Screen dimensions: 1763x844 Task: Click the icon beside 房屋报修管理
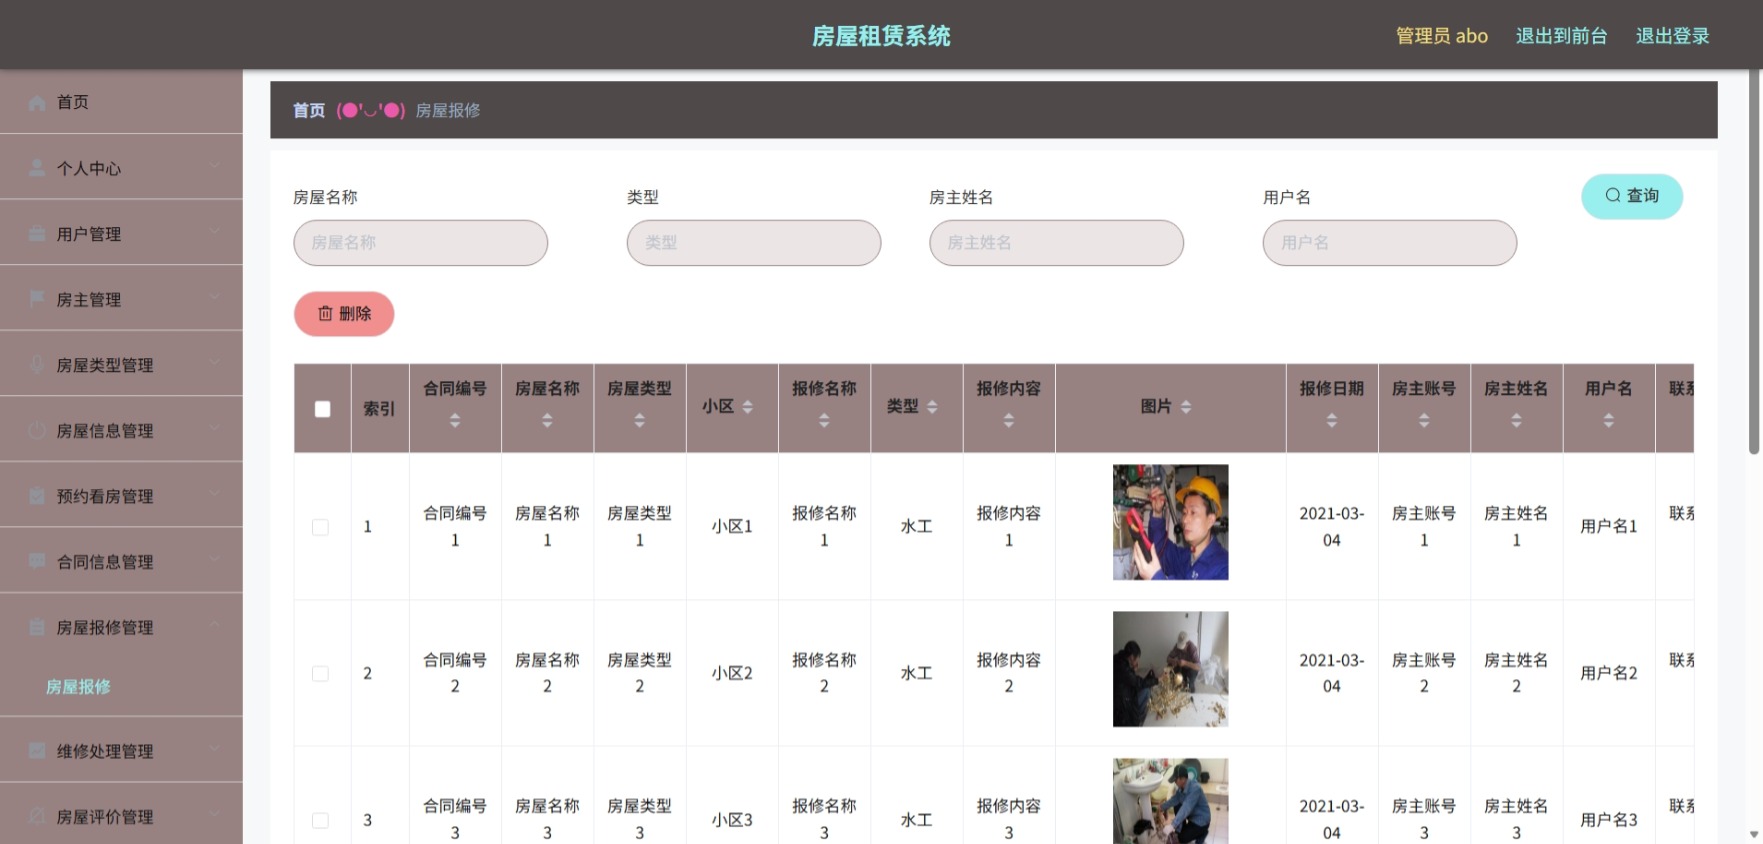pyautogui.click(x=37, y=627)
